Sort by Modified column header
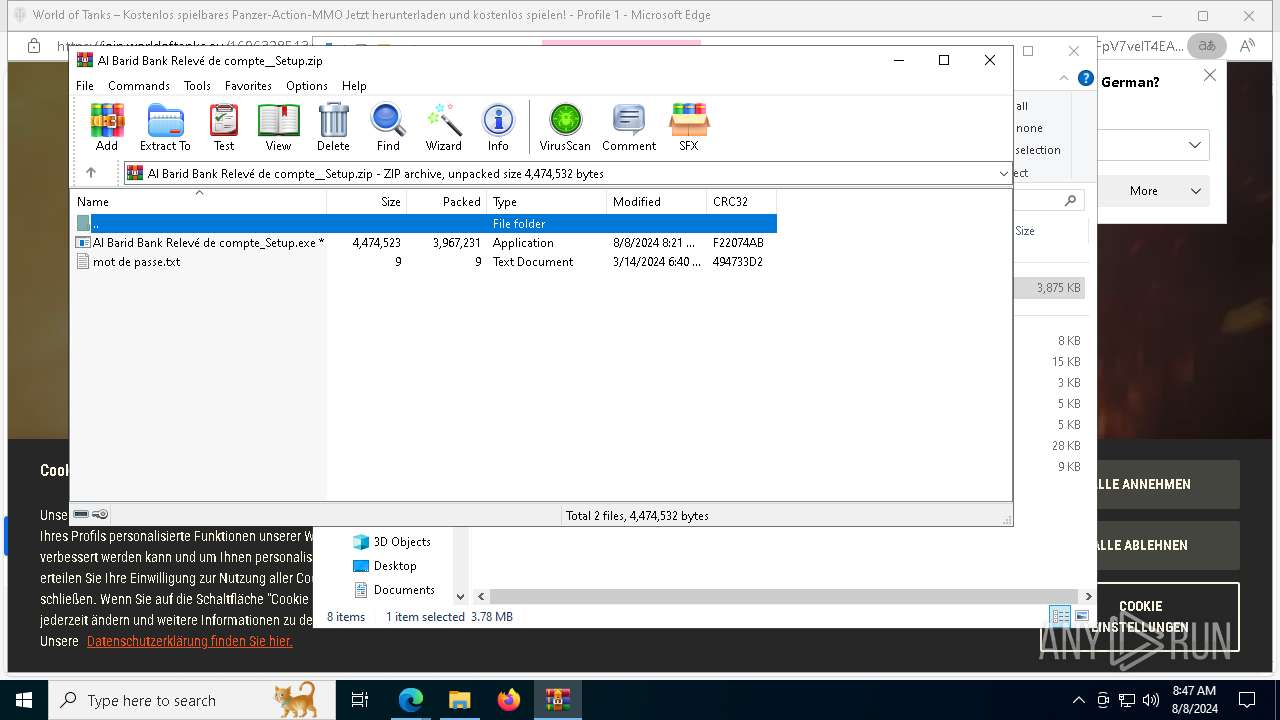The height and width of the screenshot is (720, 1280). [x=657, y=201]
